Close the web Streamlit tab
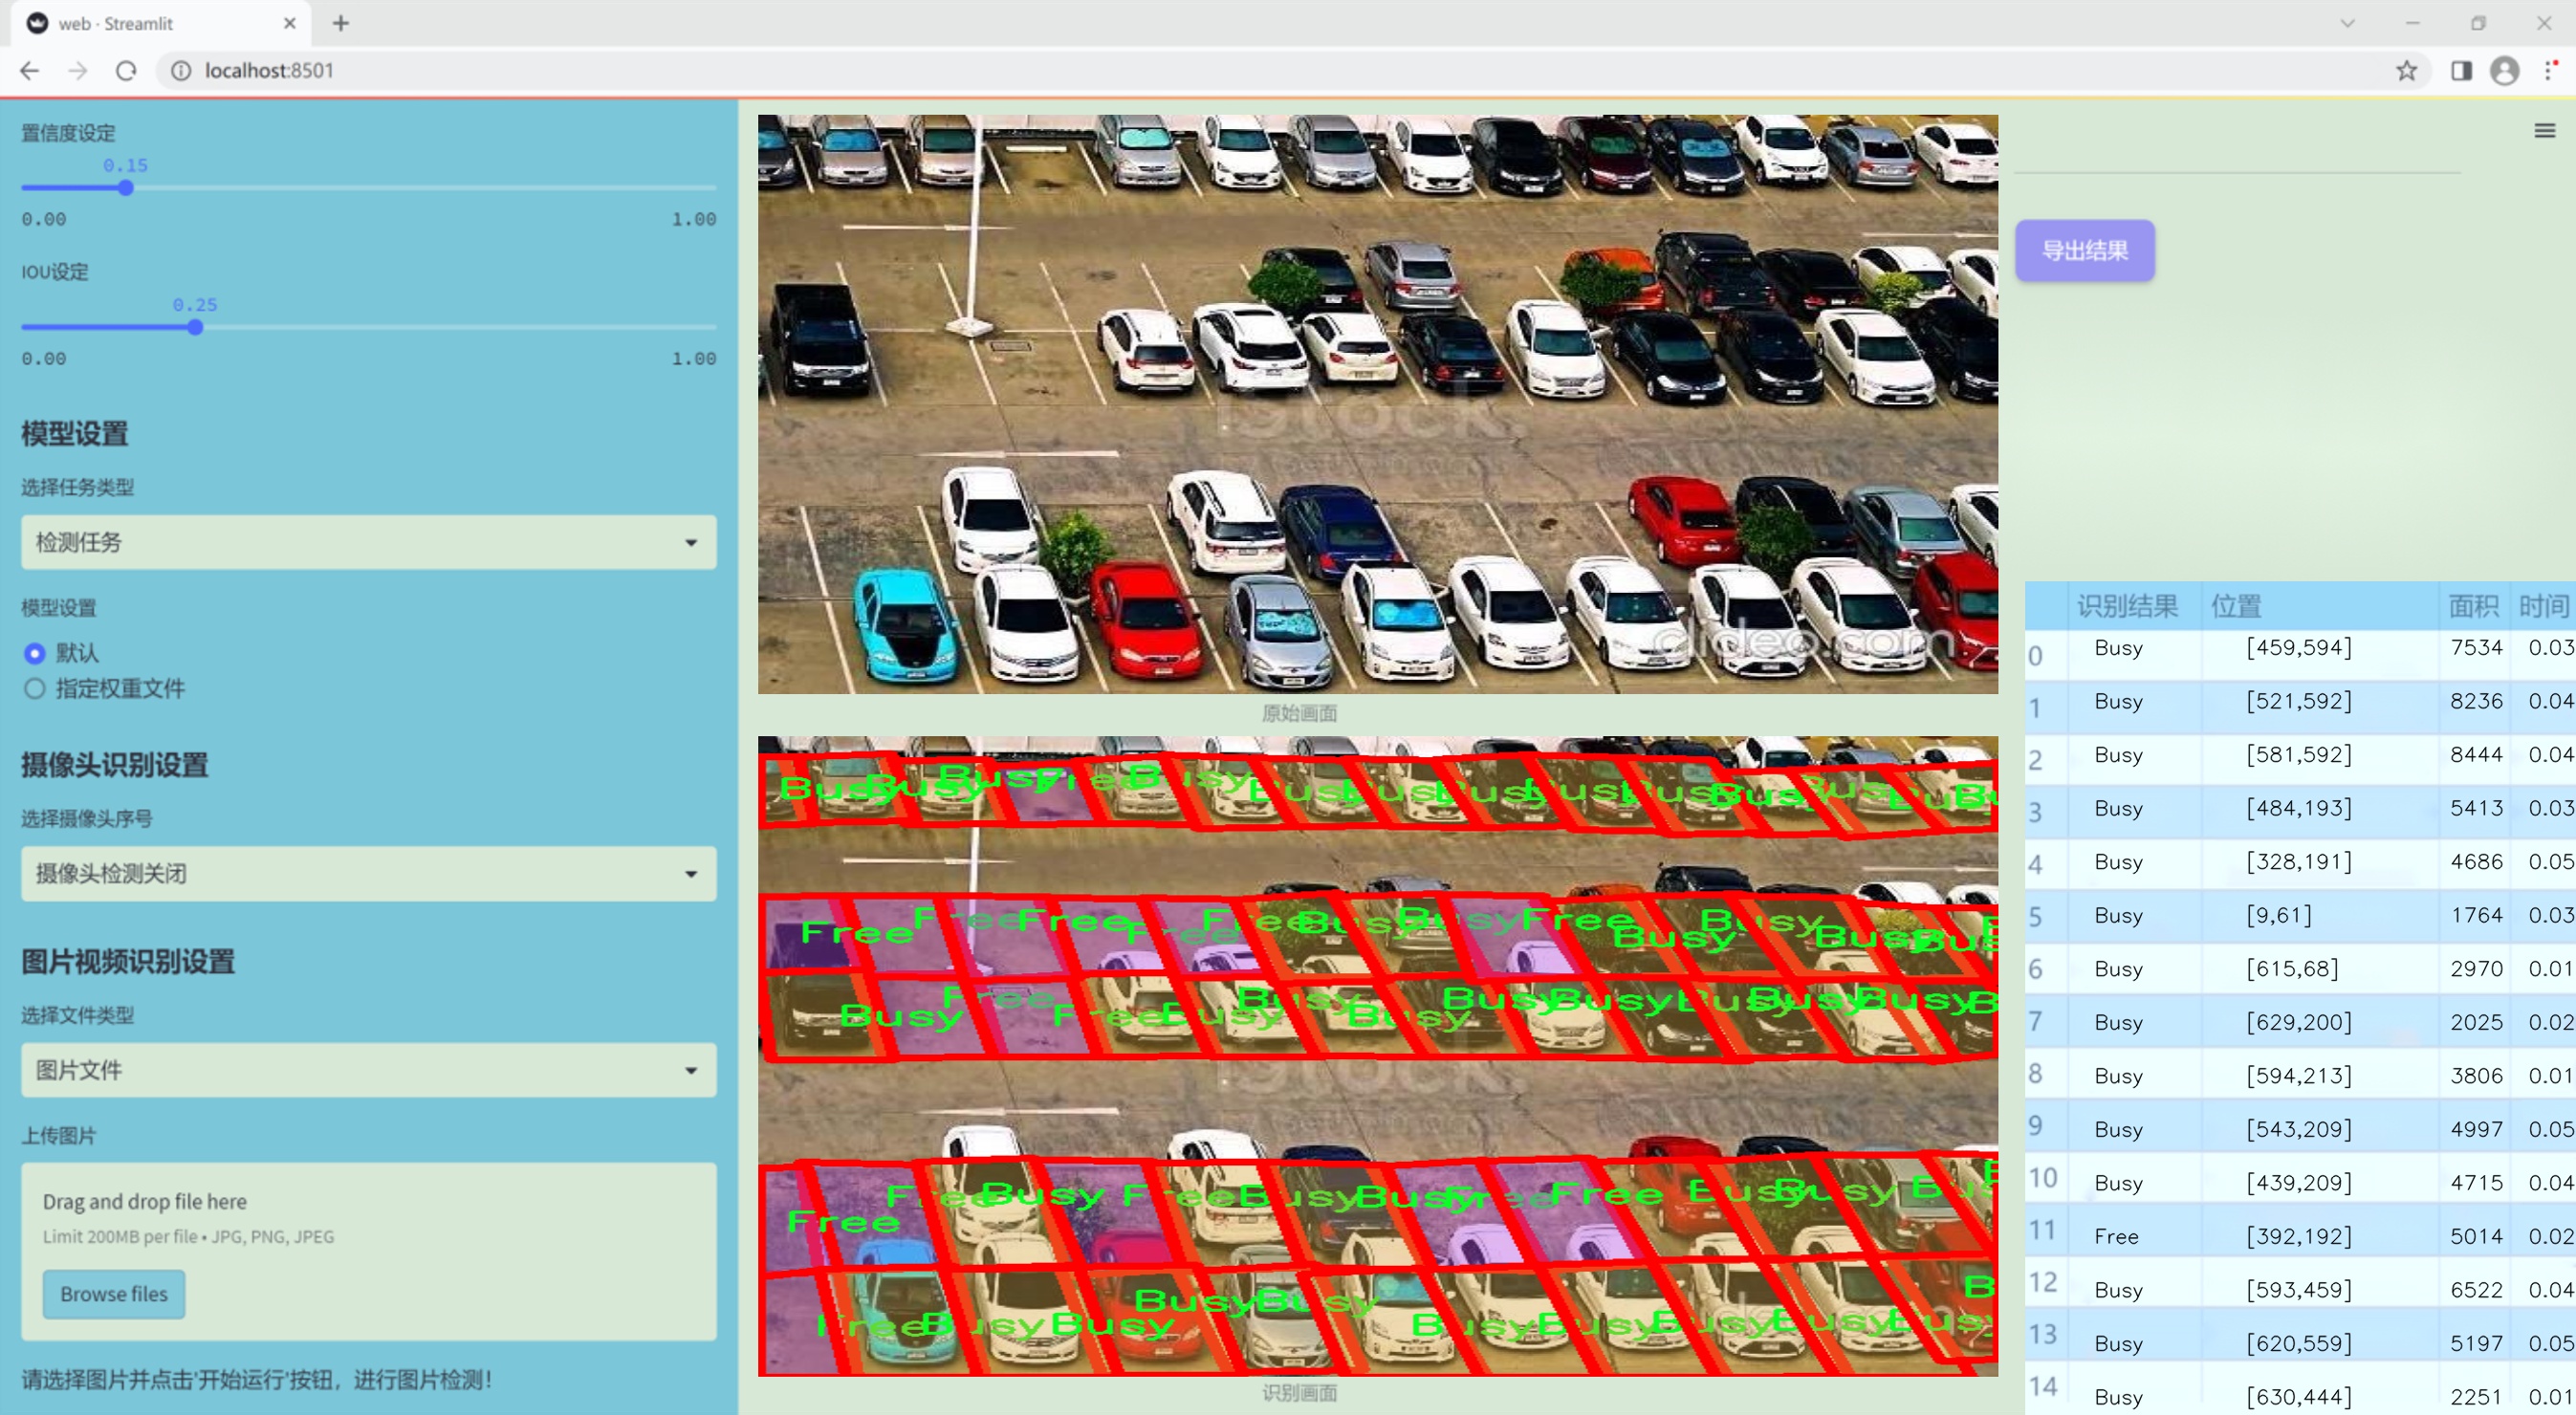The height and width of the screenshot is (1415, 2576). (290, 23)
